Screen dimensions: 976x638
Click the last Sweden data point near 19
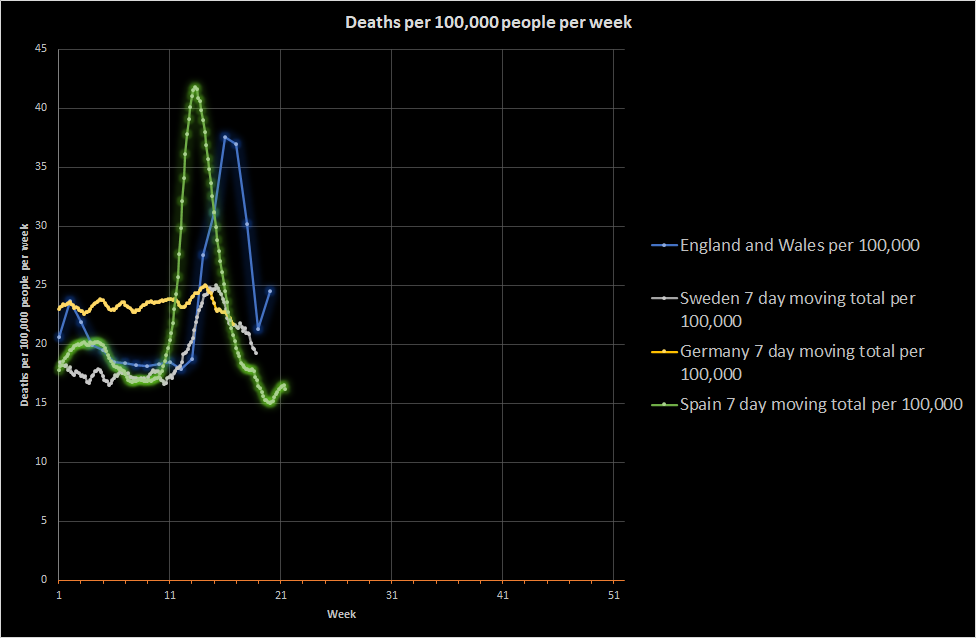pyautogui.click(x=256, y=353)
